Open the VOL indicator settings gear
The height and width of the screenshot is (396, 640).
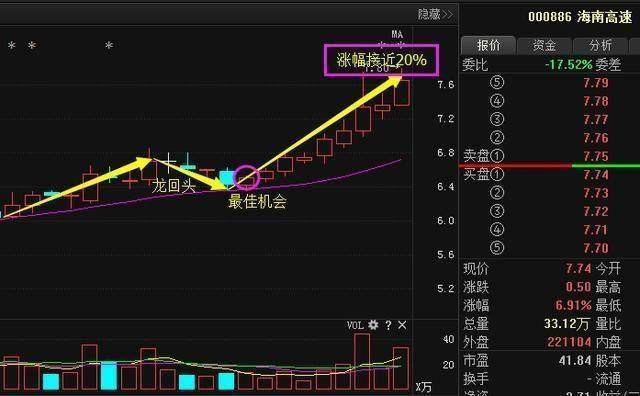pyautogui.click(x=373, y=325)
